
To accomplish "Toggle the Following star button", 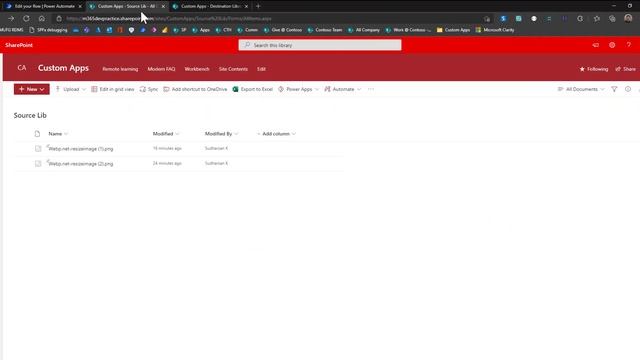I will tap(593, 69).
